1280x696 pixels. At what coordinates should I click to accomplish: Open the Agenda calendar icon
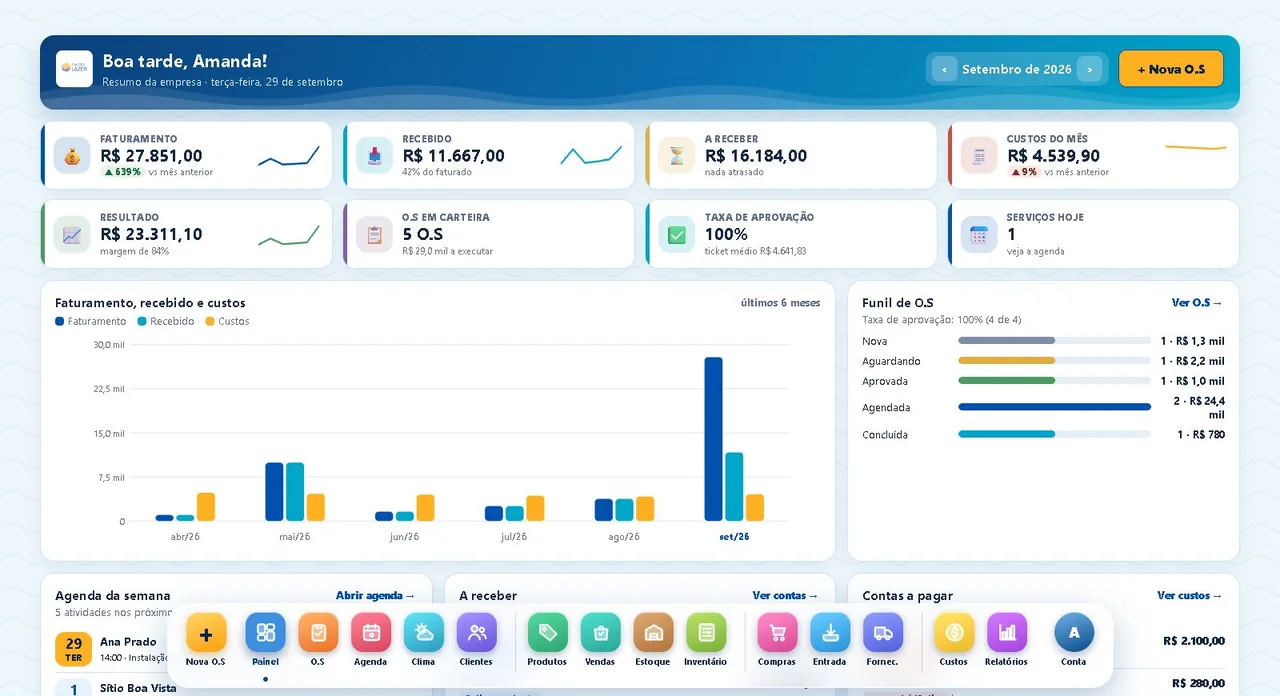point(371,633)
